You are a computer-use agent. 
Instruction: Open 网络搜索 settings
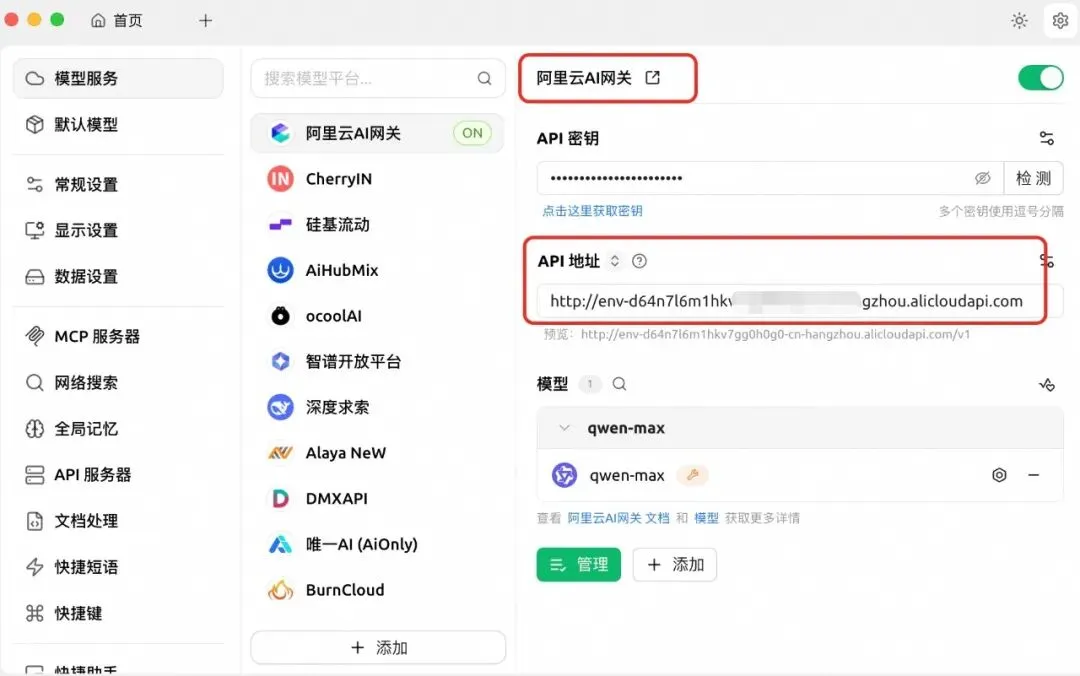coord(118,382)
